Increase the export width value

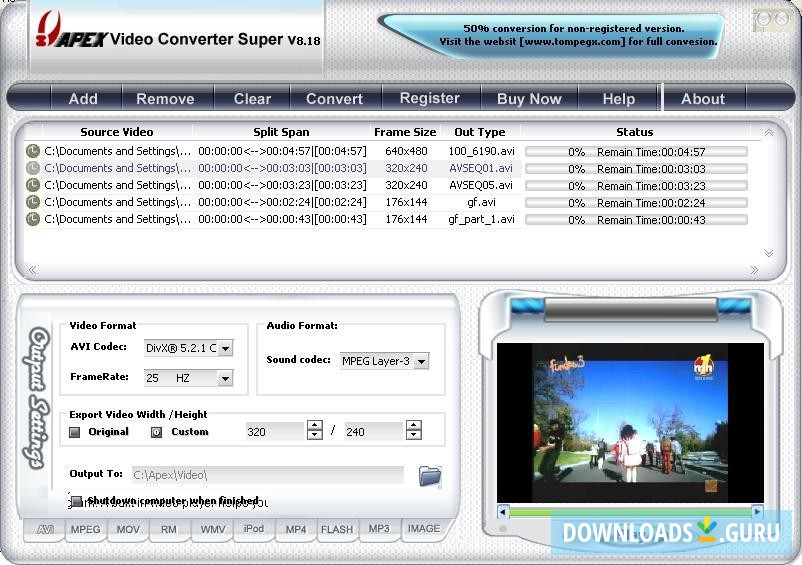click(x=315, y=425)
